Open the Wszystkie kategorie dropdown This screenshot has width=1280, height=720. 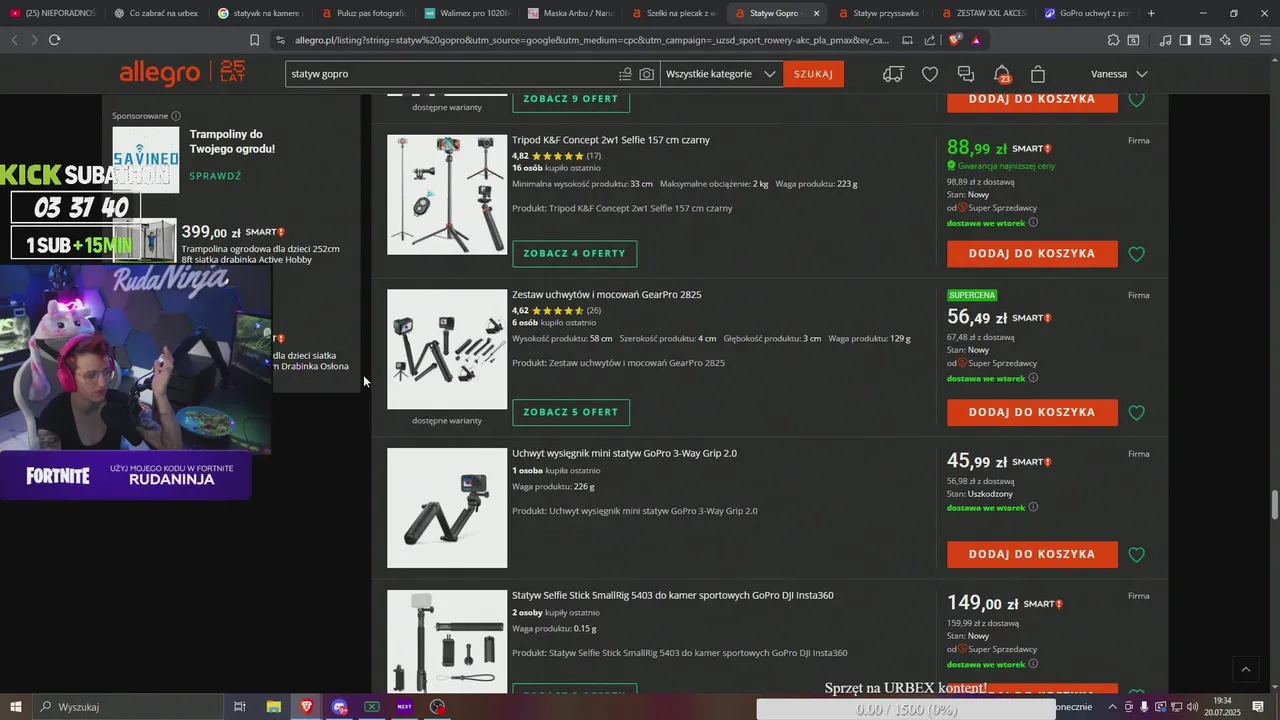point(721,74)
